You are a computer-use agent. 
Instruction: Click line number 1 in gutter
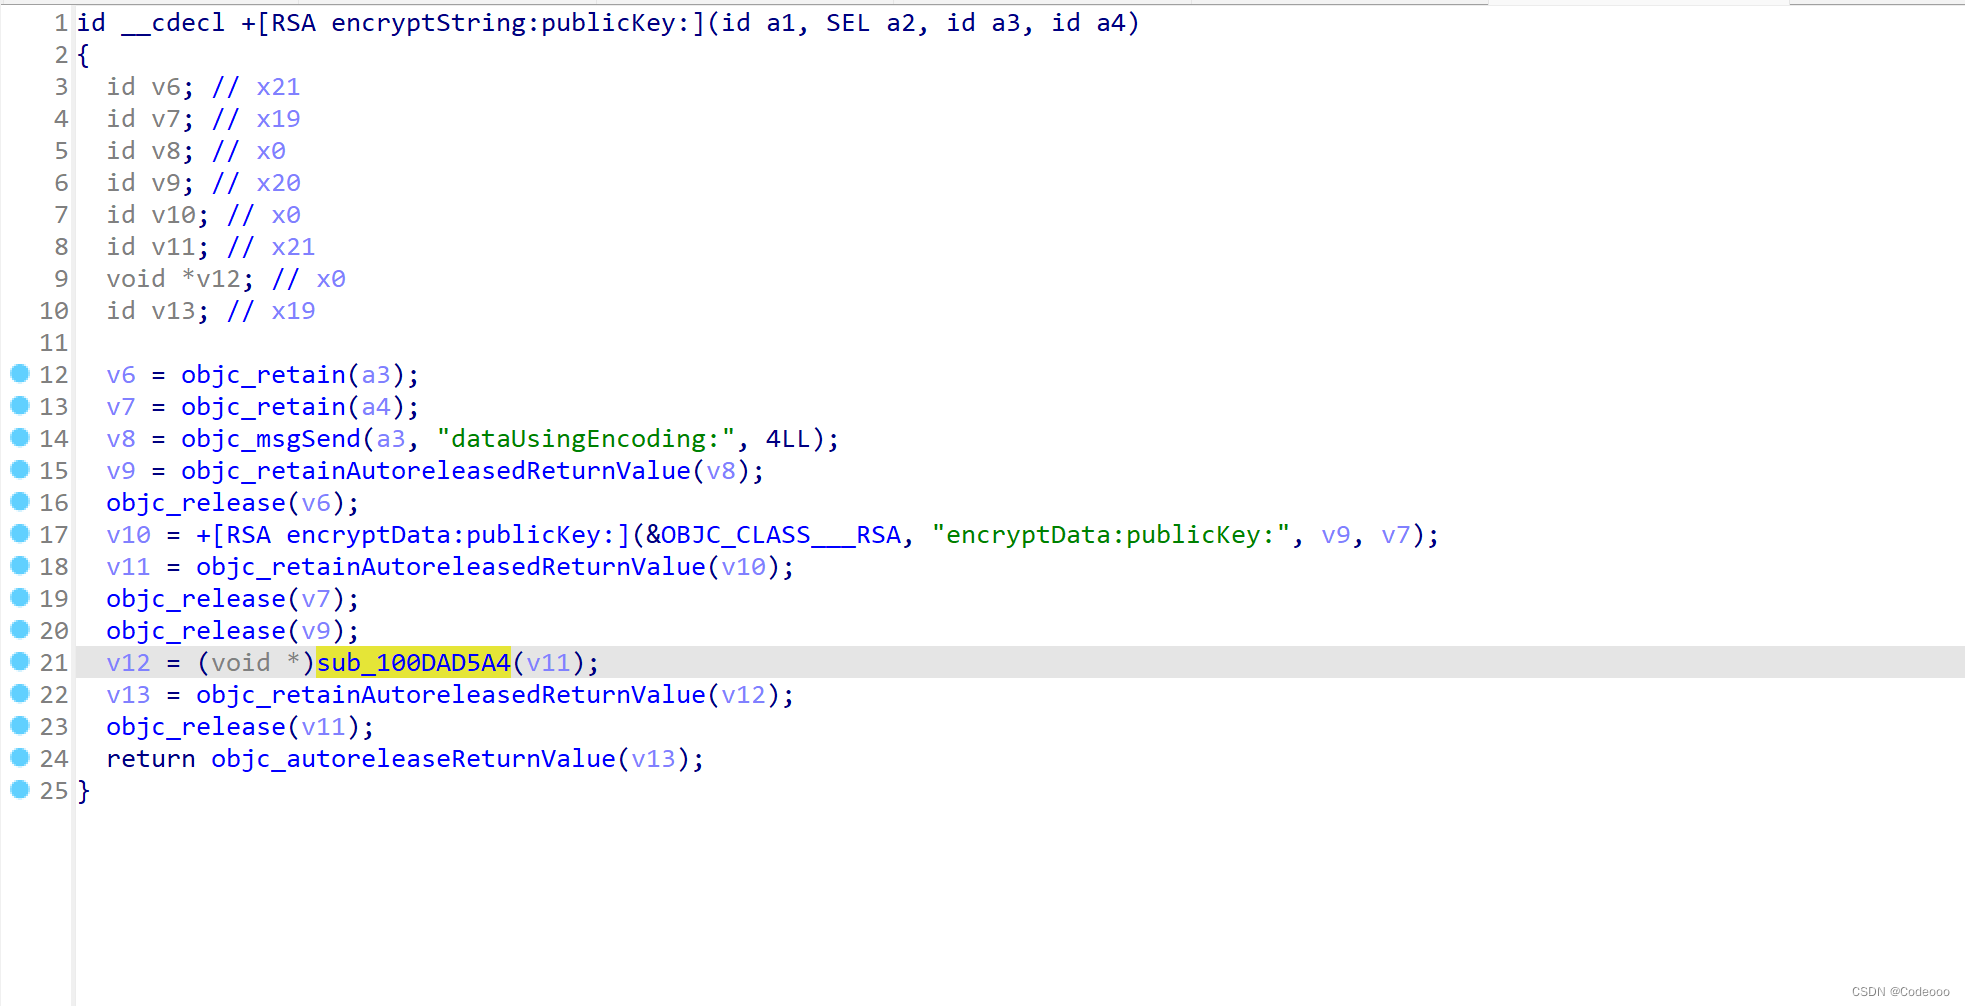pyautogui.click(x=61, y=23)
